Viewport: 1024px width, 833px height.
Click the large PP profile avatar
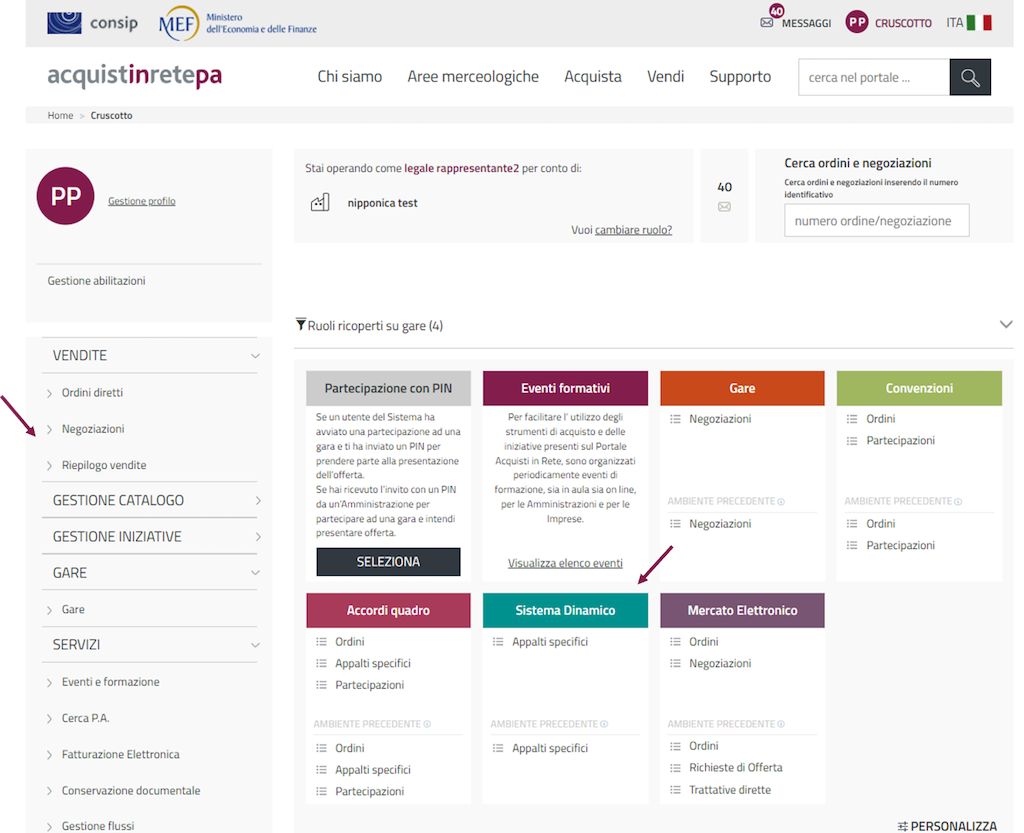[65, 196]
